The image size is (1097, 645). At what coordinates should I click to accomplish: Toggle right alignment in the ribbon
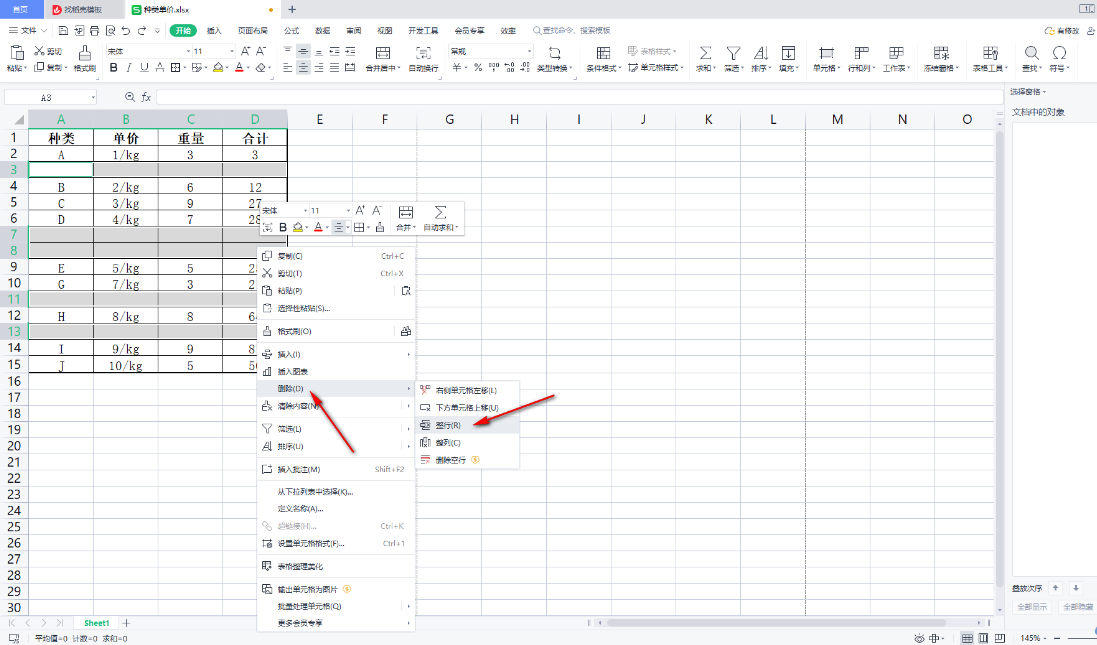318,67
